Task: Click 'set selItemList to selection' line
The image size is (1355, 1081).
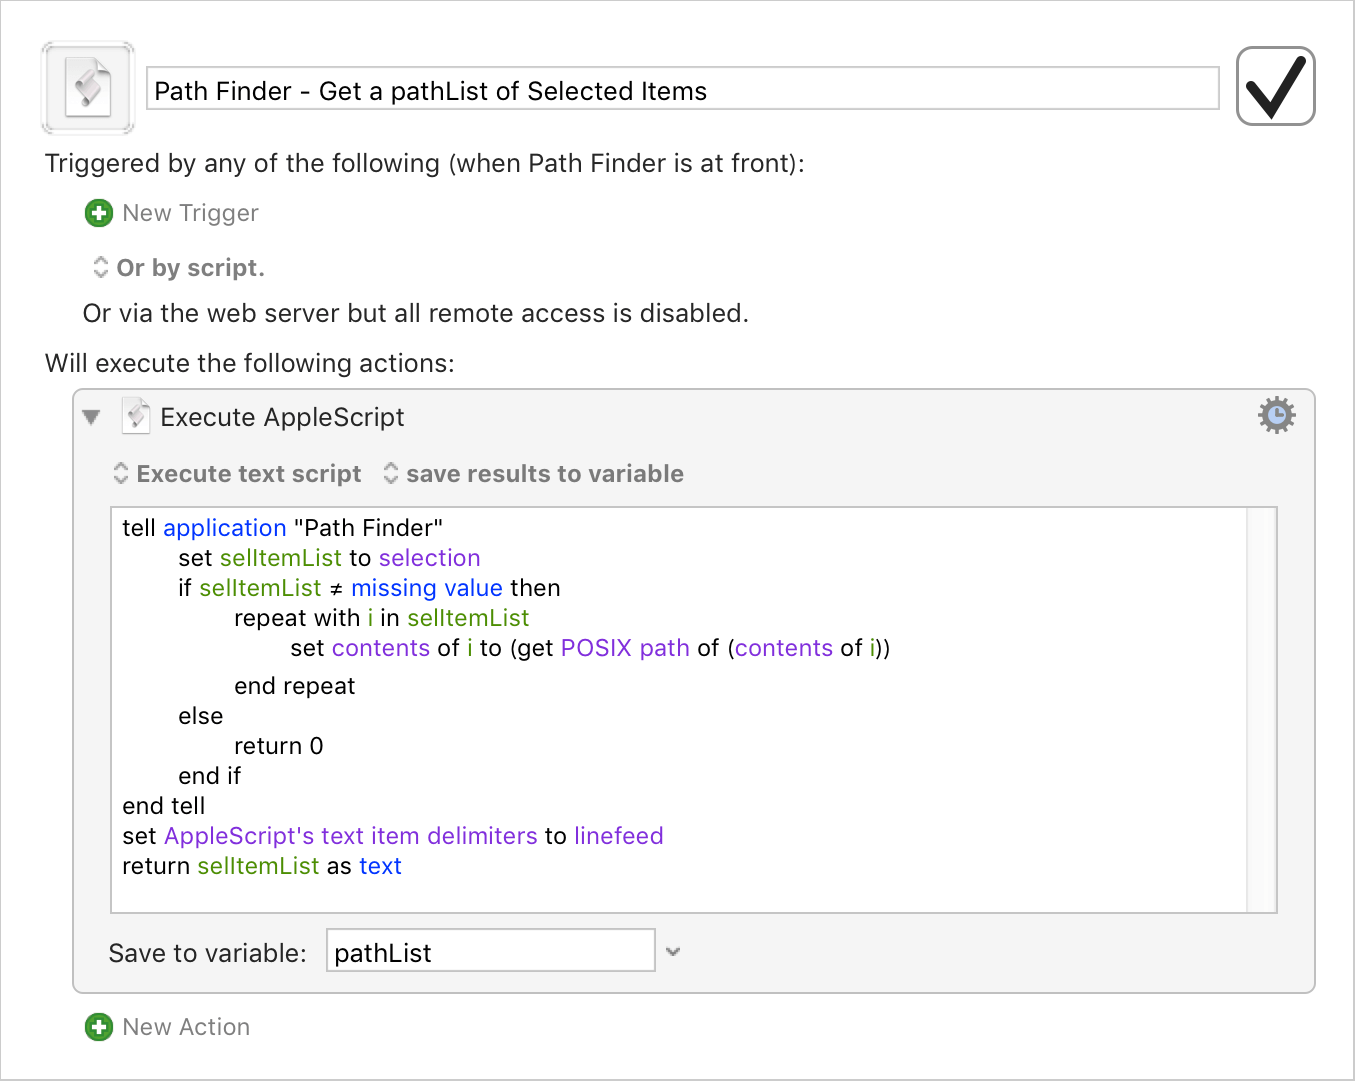Action: [329, 558]
